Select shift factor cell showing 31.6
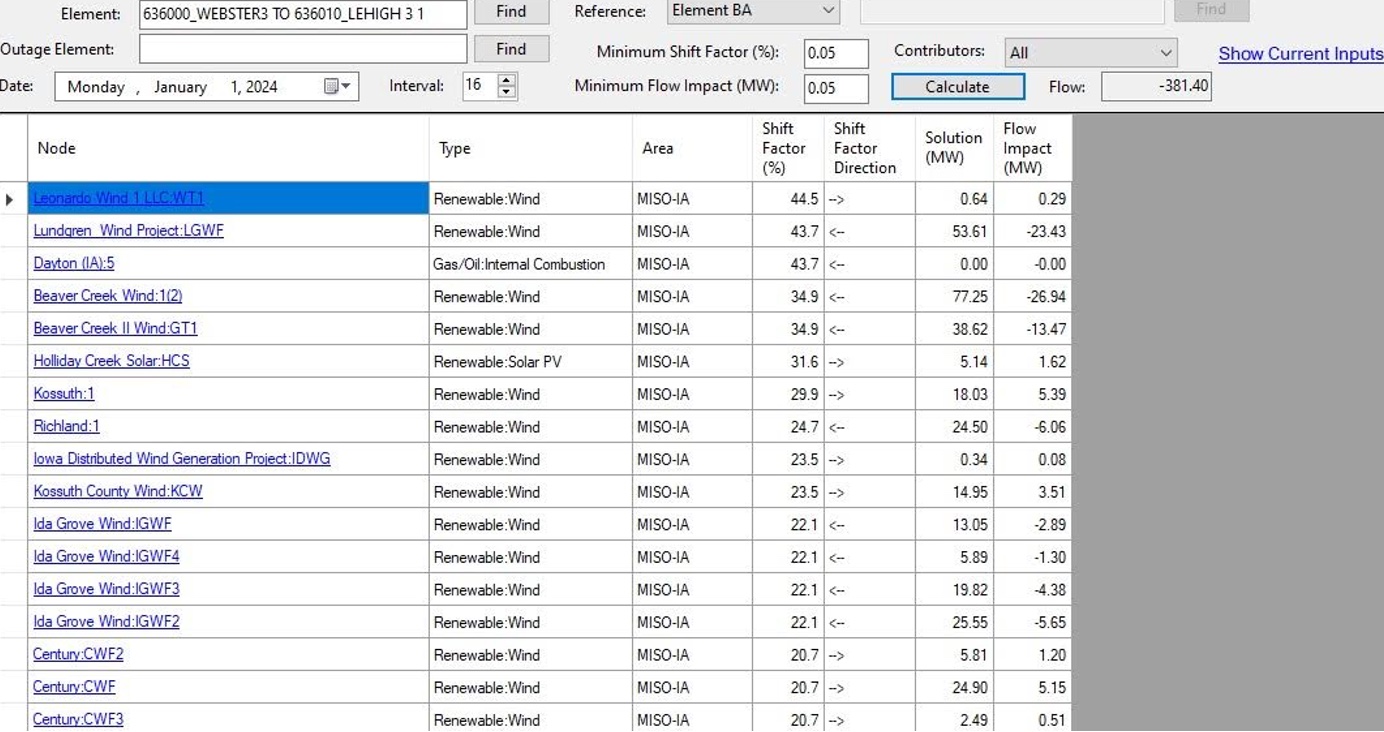Screen dimensions: 1384x732 pyautogui.click(x=788, y=362)
